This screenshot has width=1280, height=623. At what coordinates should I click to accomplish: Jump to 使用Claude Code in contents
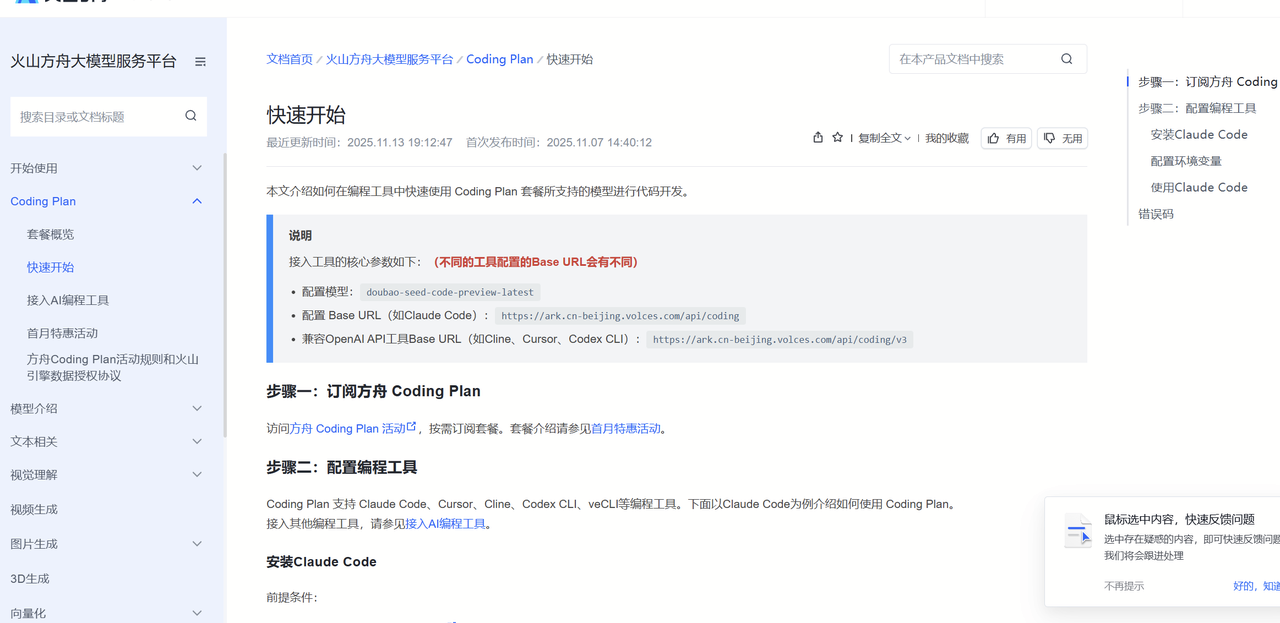tap(1199, 187)
